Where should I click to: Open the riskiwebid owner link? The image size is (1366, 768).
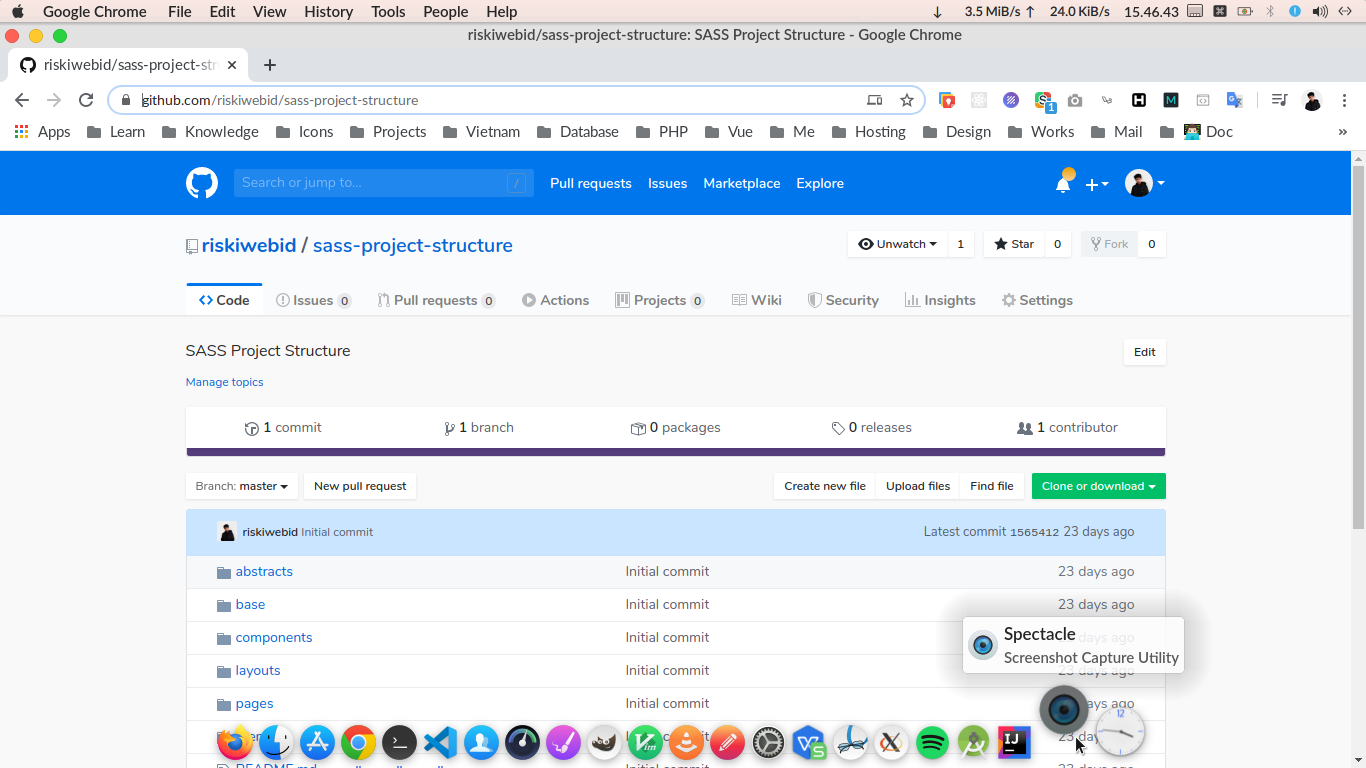(x=249, y=245)
